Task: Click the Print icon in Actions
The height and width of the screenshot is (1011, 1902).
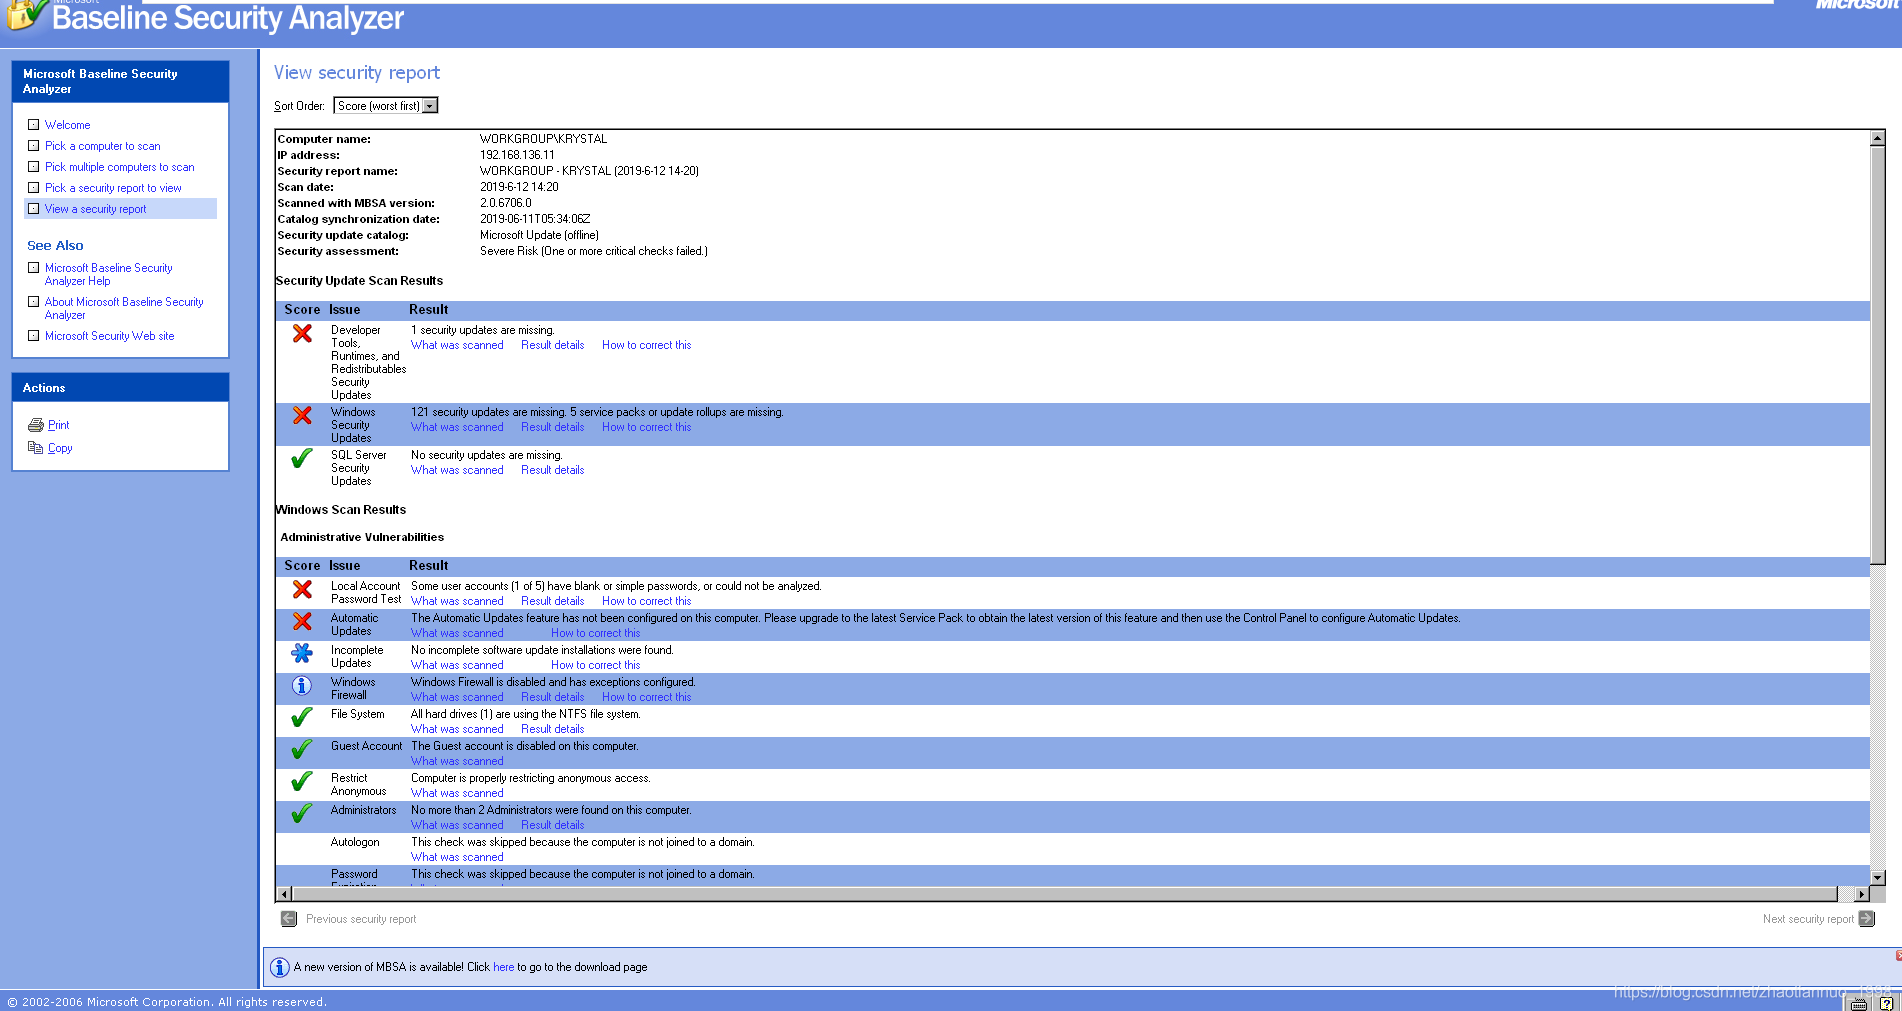Action: pos(35,425)
